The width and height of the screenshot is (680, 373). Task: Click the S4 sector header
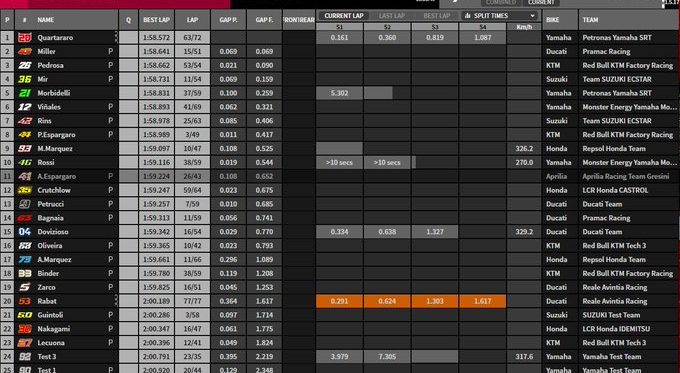(x=483, y=27)
